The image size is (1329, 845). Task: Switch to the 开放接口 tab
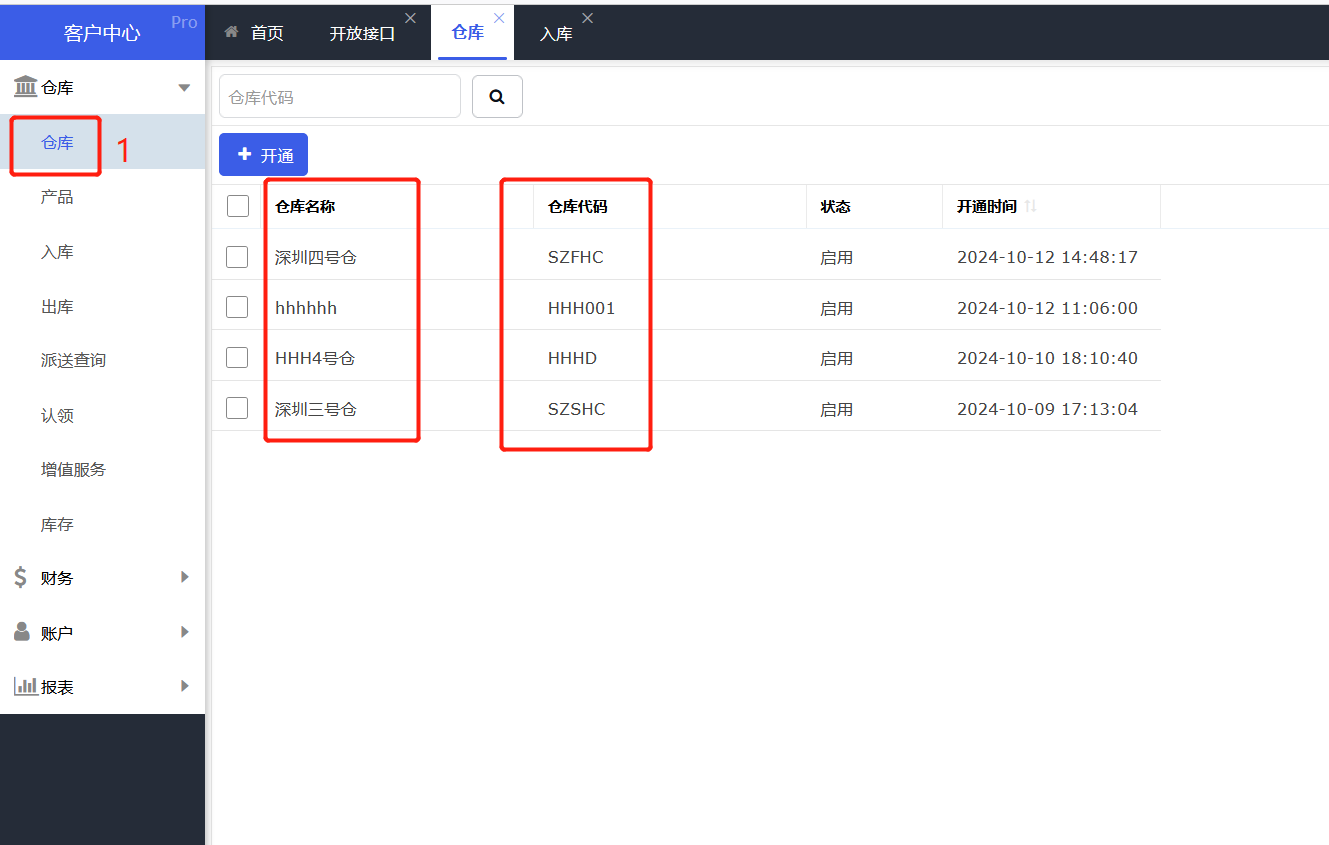pyautogui.click(x=362, y=34)
